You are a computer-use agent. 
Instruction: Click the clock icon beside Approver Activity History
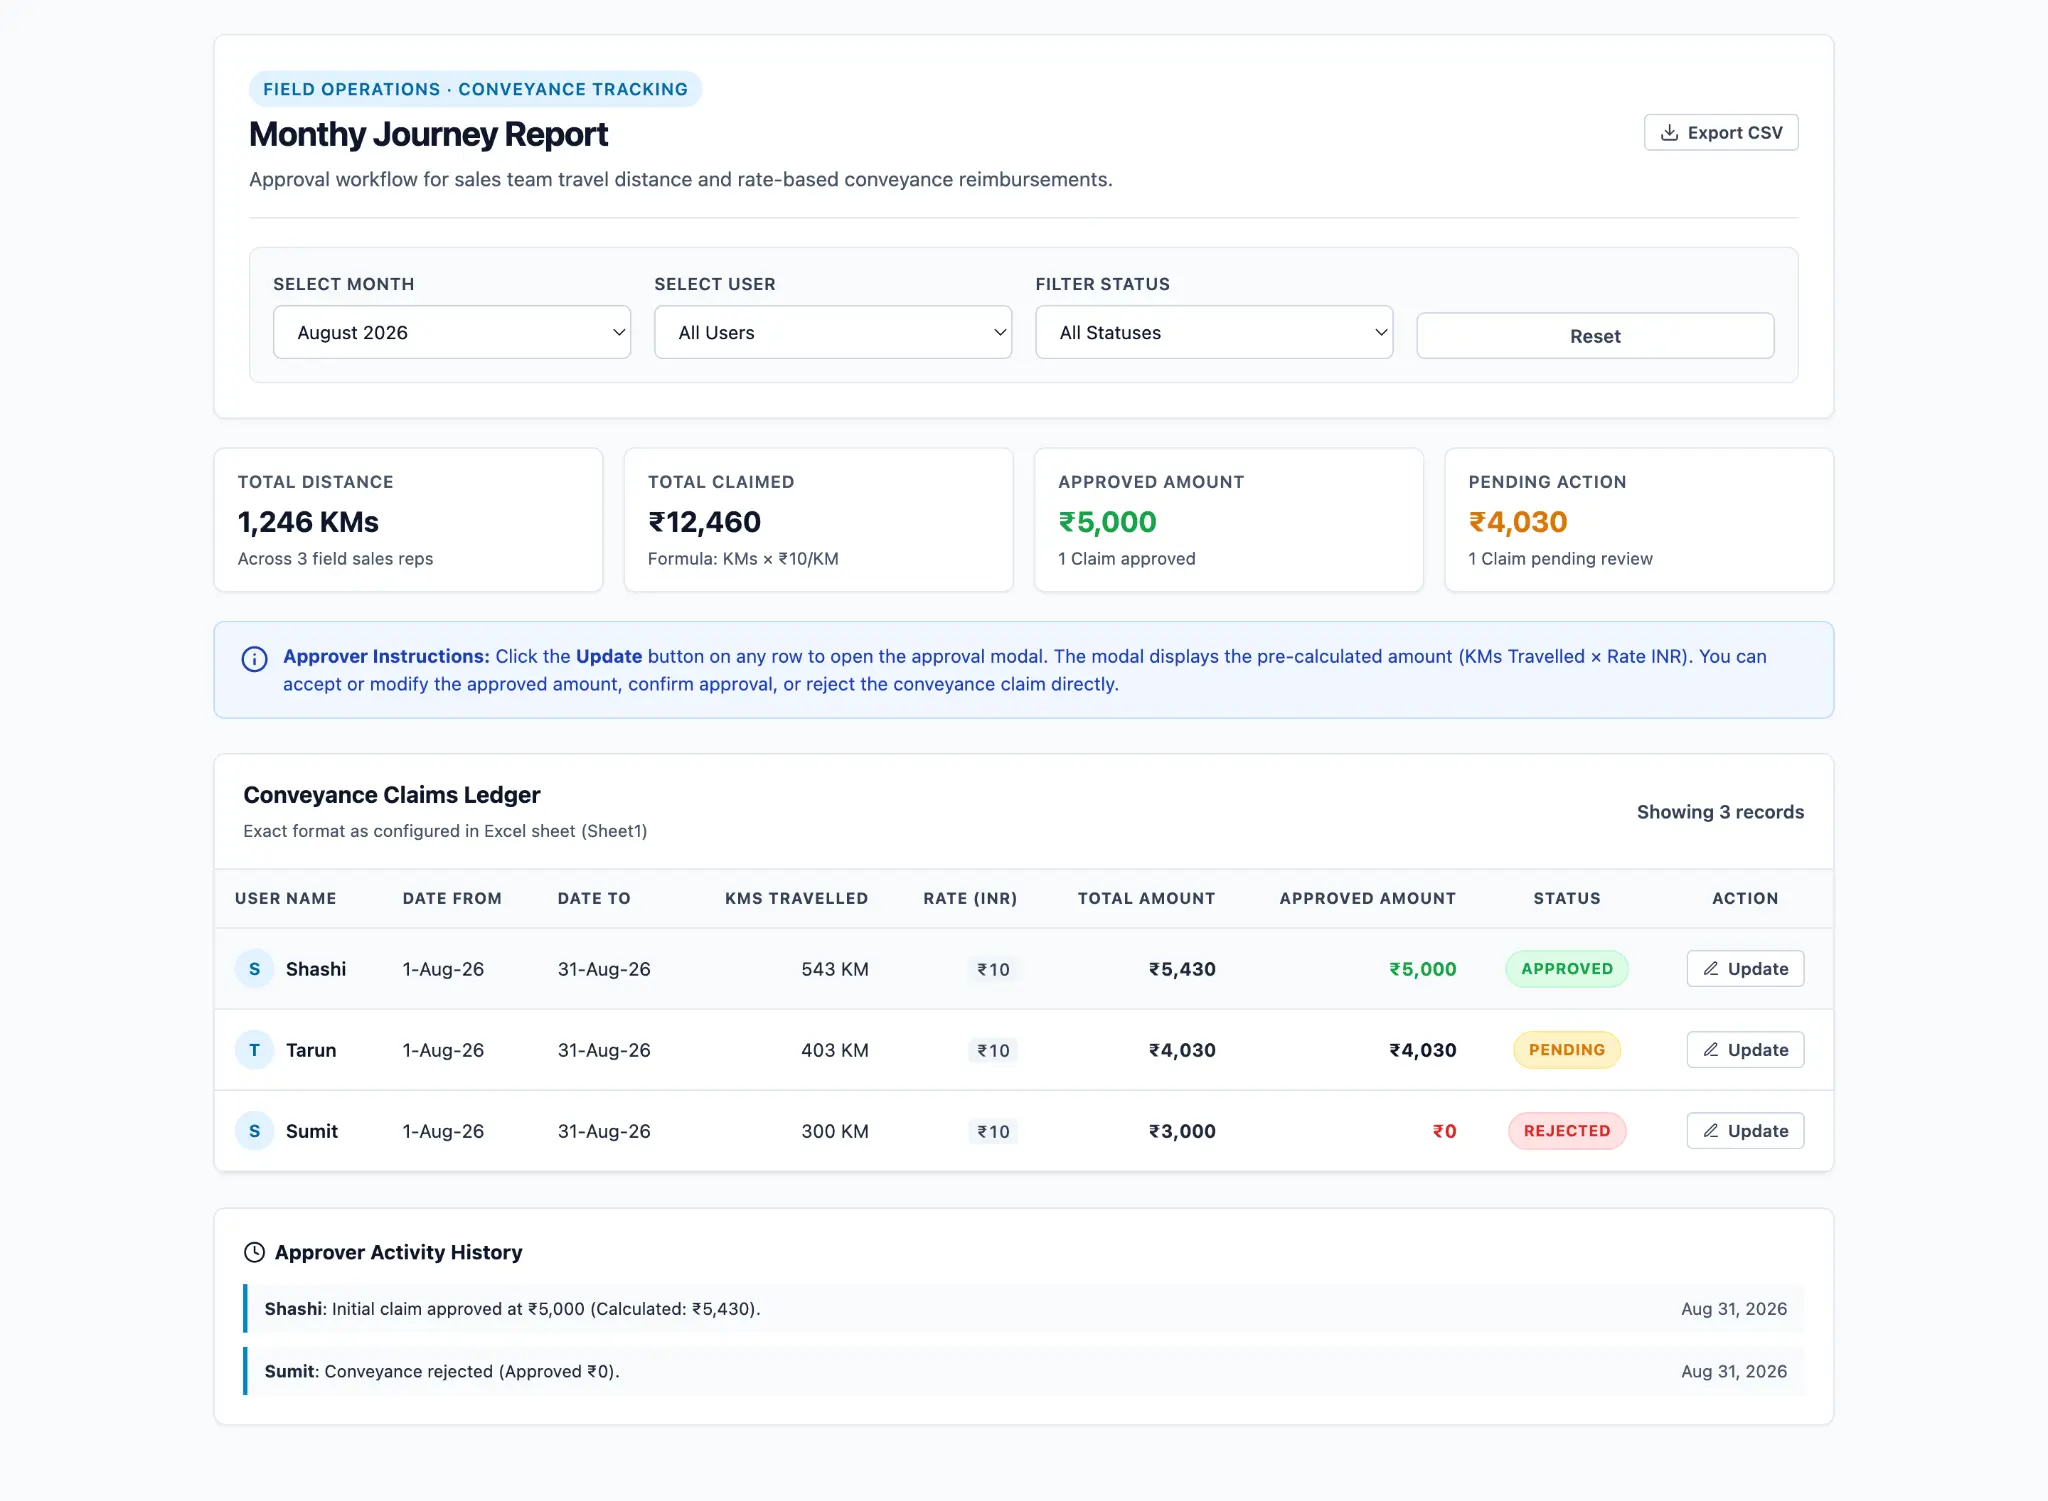point(254,1252)
